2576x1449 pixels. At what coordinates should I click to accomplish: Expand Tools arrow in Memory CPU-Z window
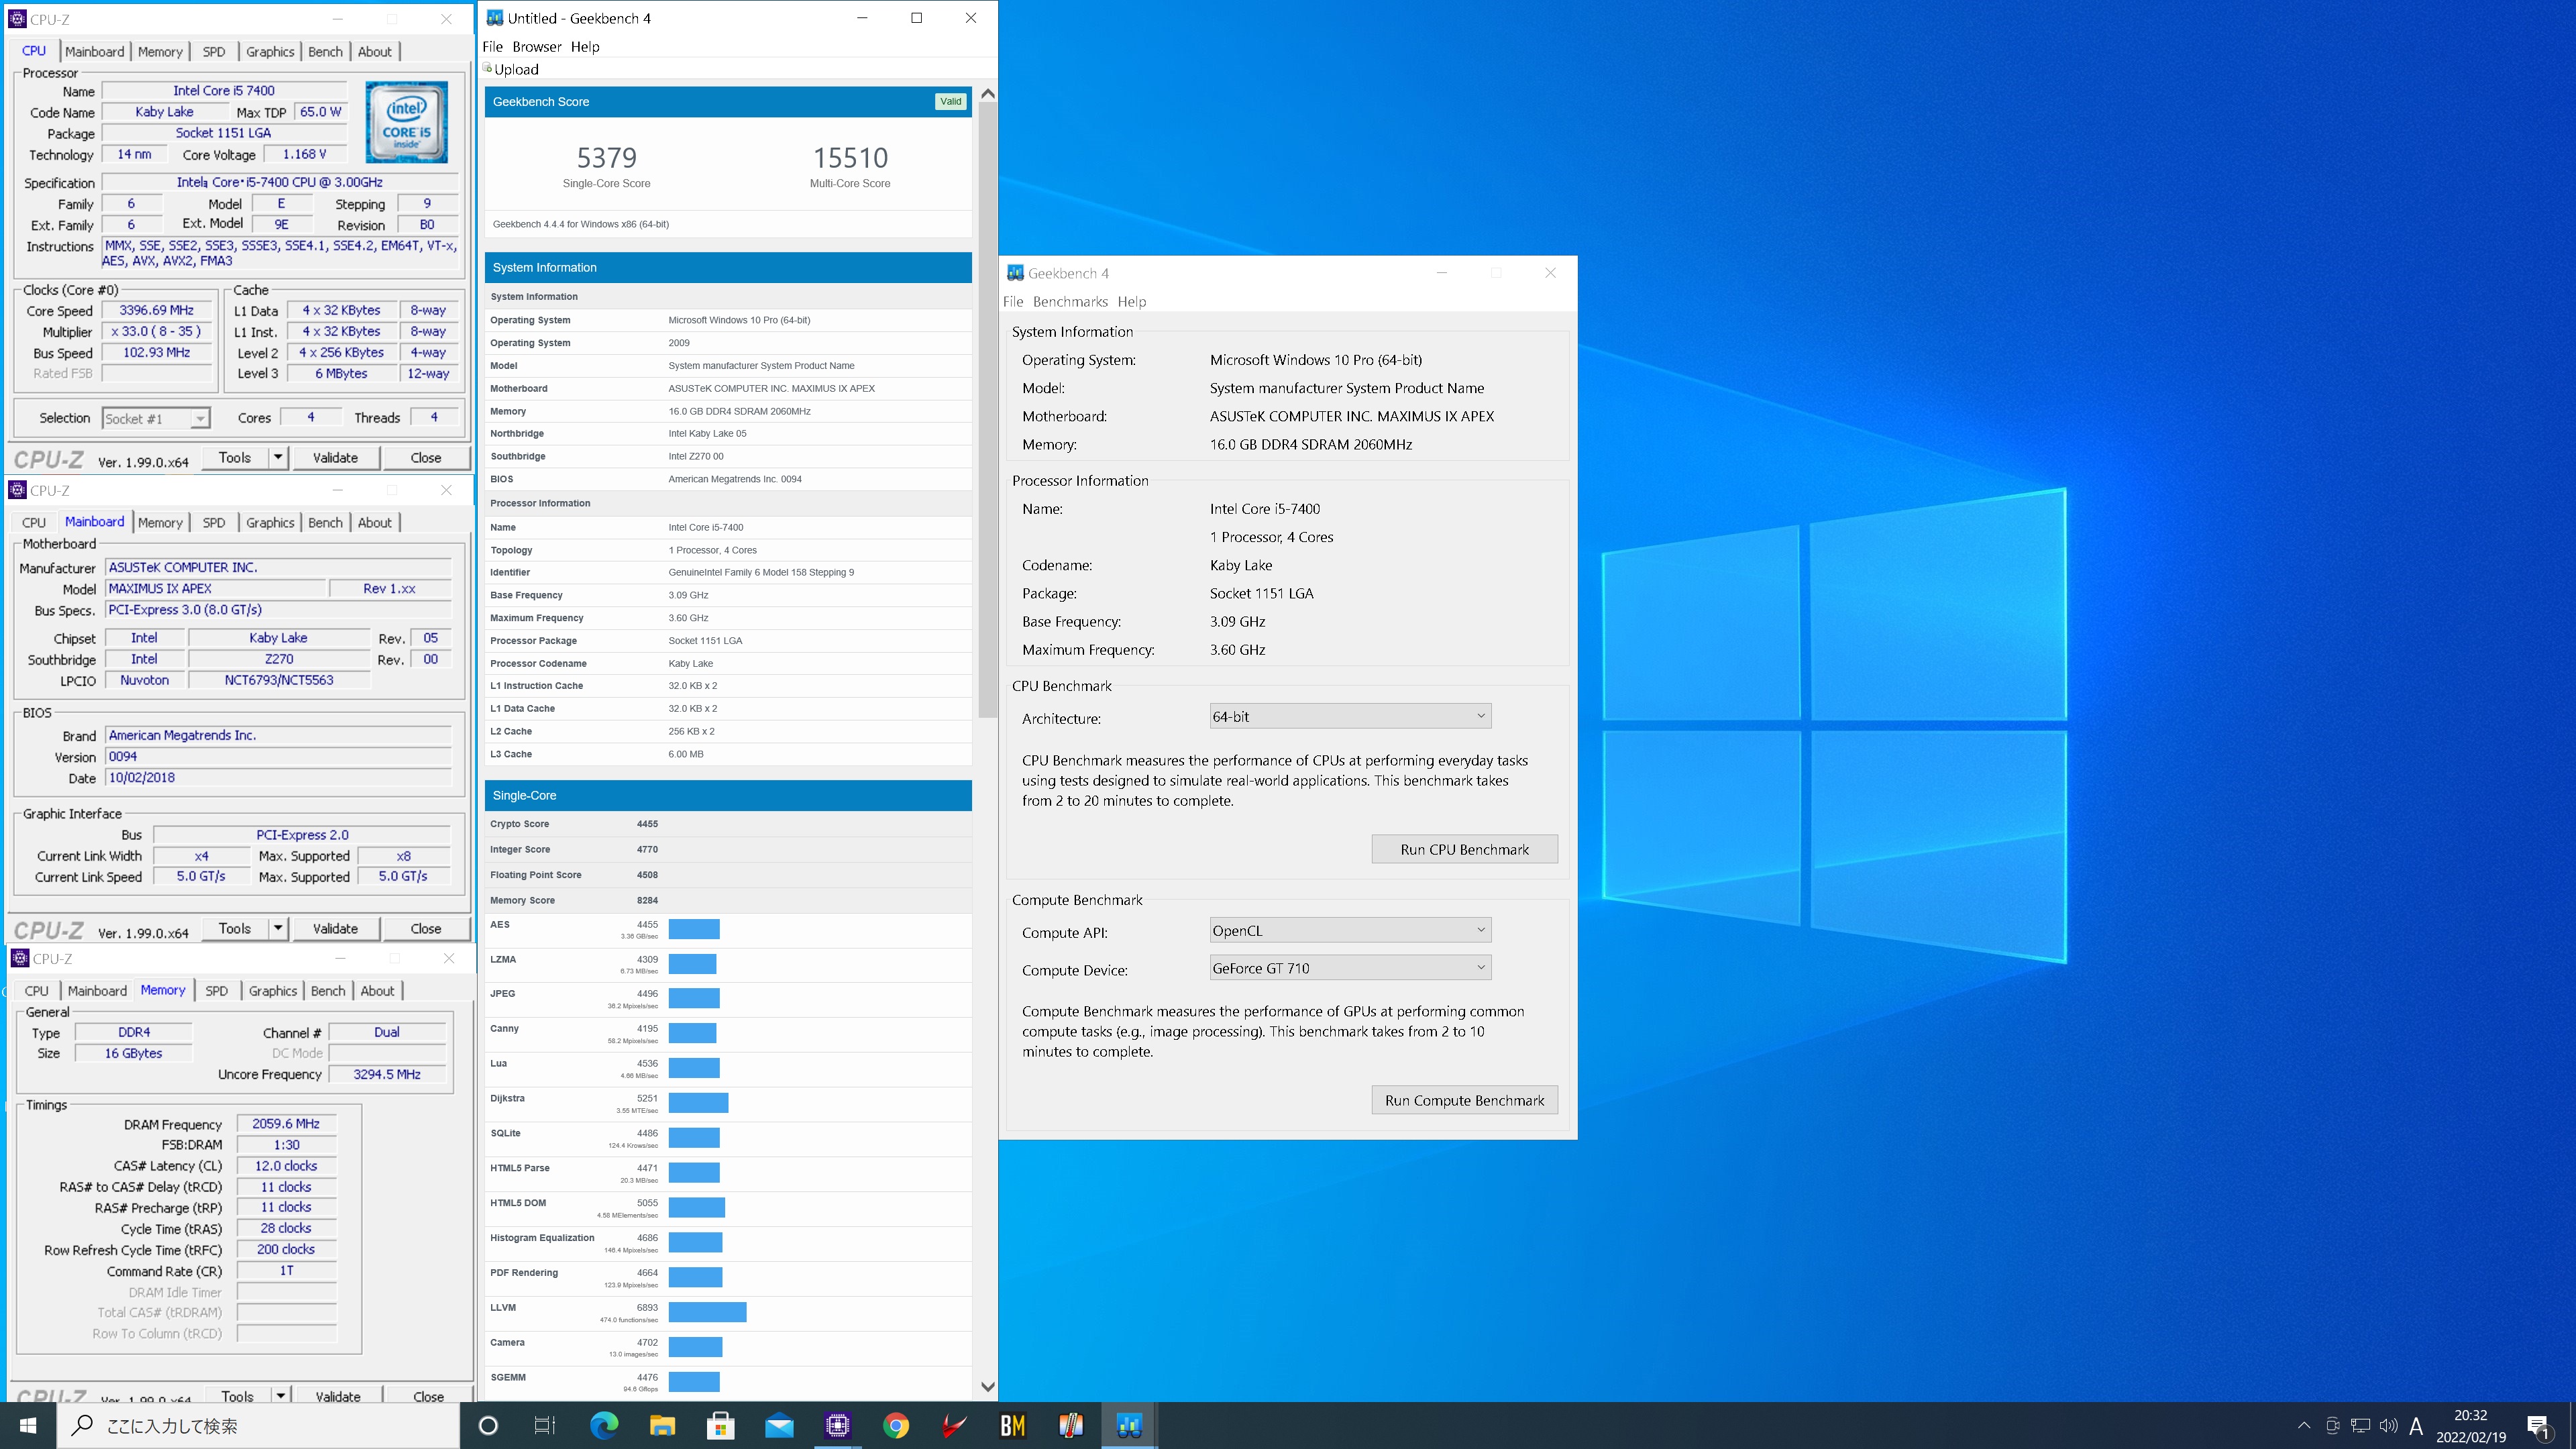coord(281,1396)
